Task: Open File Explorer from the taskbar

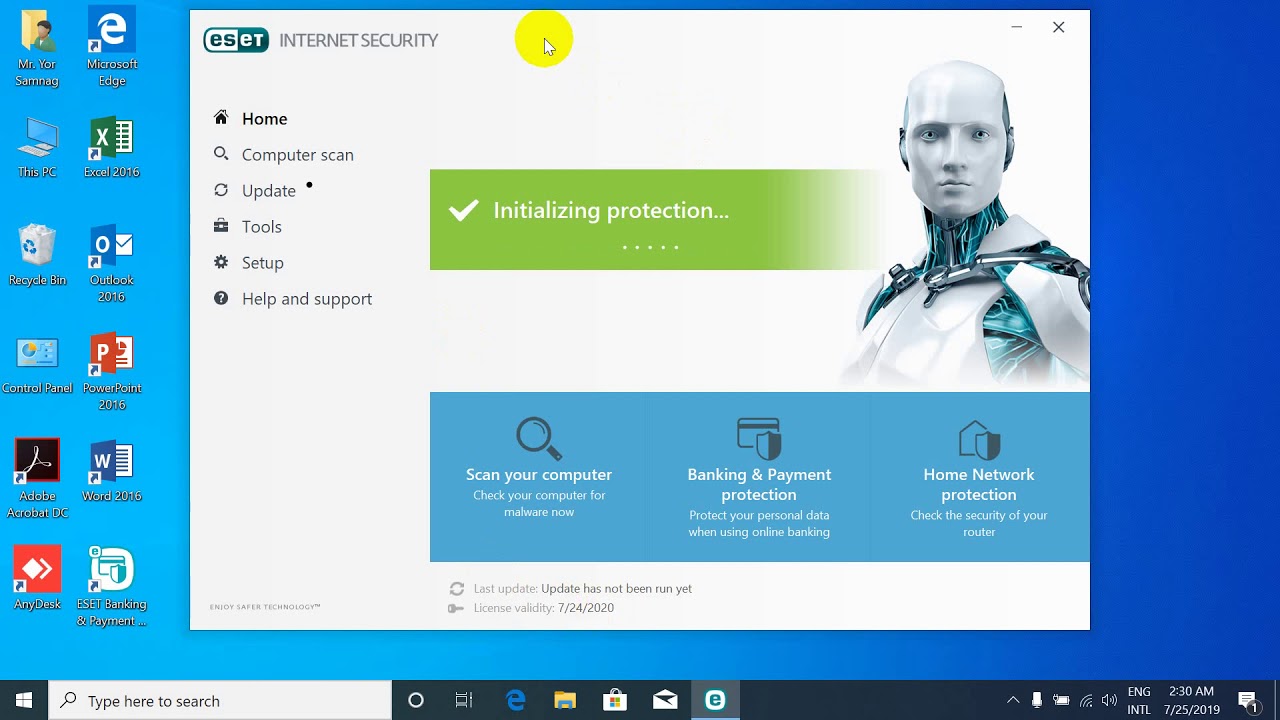Action: pos(565,700)
